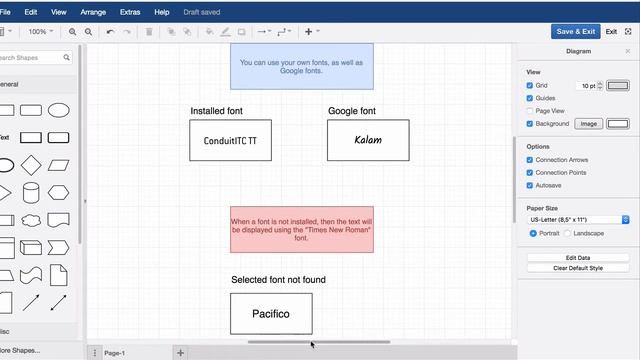Open the insert plus dropdown
This screenshot has height=360, width=640.
312,31
